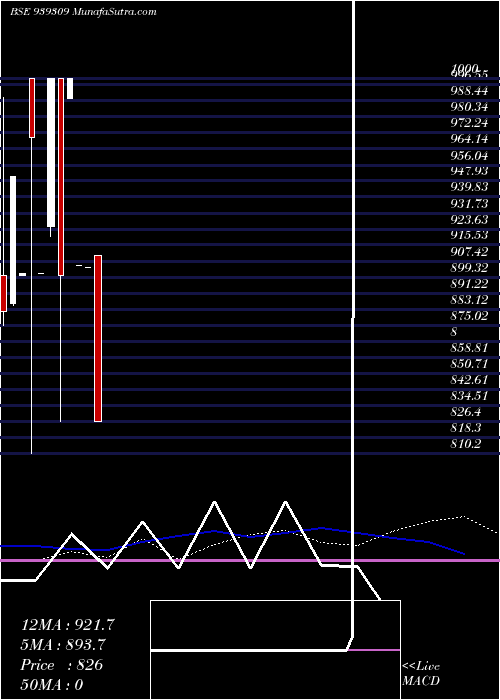The height and width of the screenshot is (700, 500).
Task: Choose the 907.42 price level label
Action: [469, 252]
